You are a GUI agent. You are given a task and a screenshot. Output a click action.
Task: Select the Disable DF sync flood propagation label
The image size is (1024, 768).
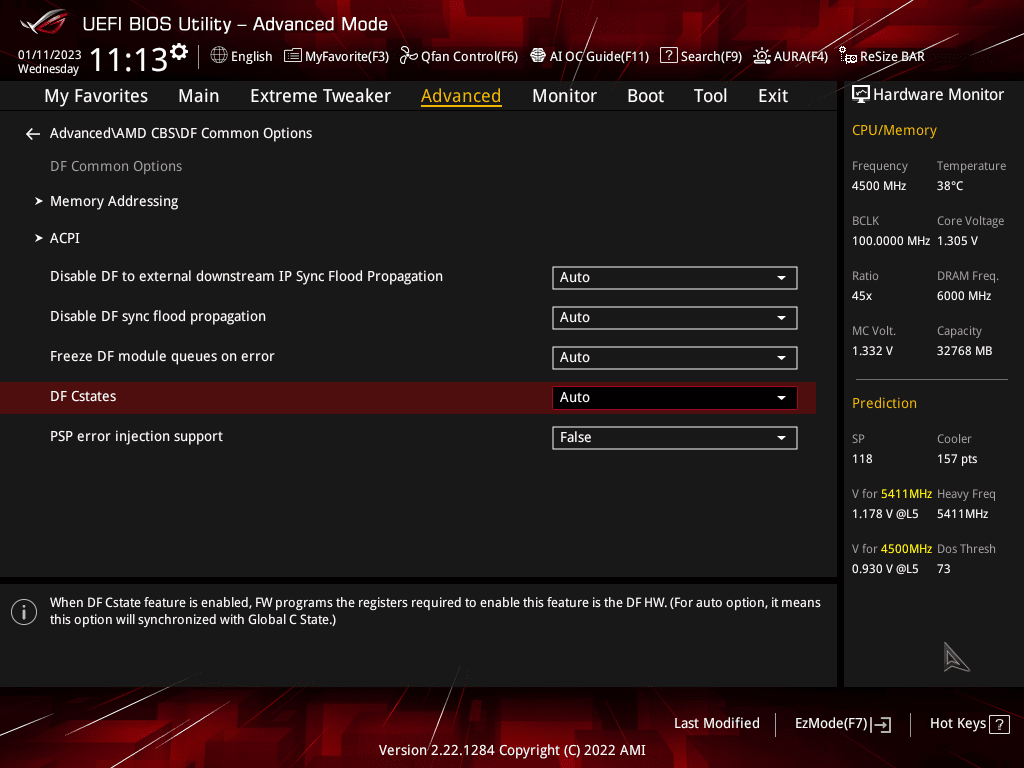[x=158, y=317]
